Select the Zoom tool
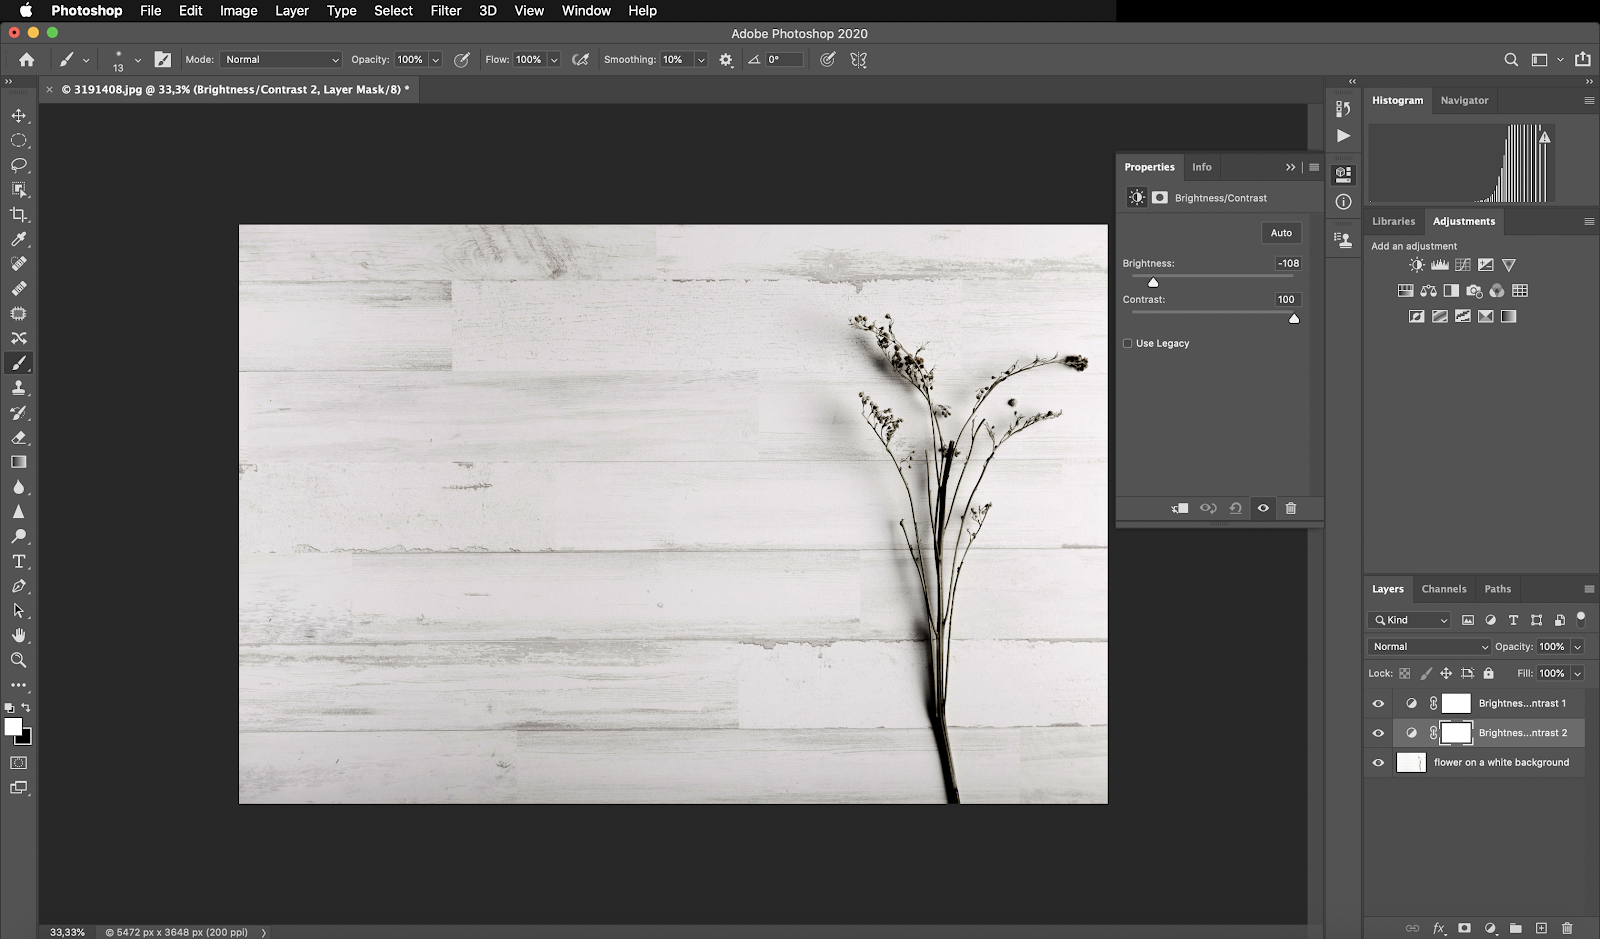Viewport: 1600px width, 939px height. coord(19,660)
